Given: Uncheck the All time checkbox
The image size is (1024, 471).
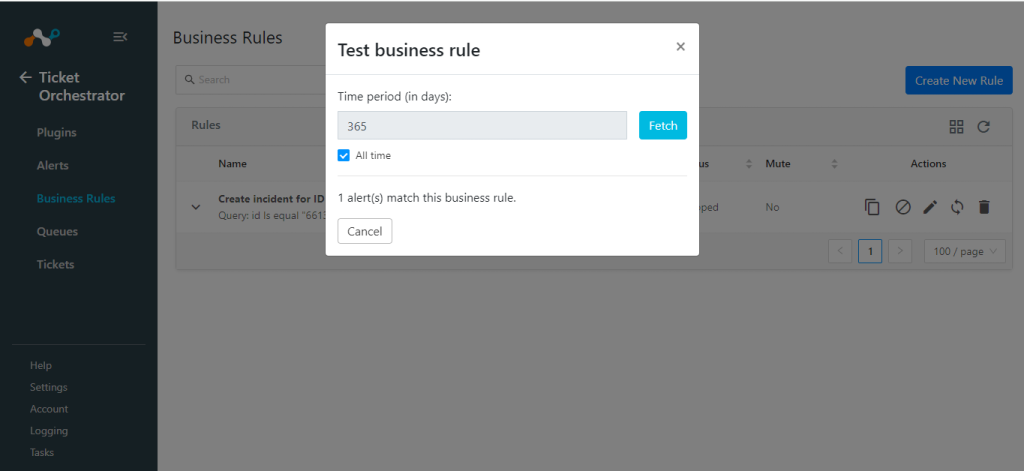Looking at the screenshot, I should (x=344, y=155).
